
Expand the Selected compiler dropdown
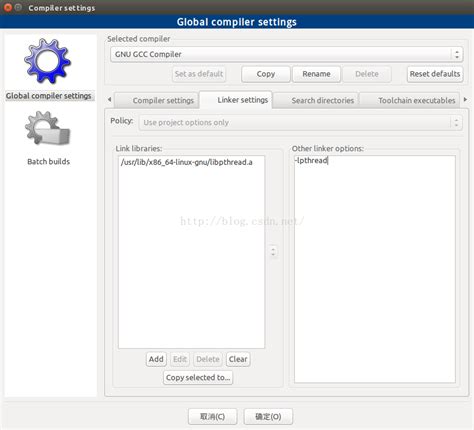click(x=287, y=54)
